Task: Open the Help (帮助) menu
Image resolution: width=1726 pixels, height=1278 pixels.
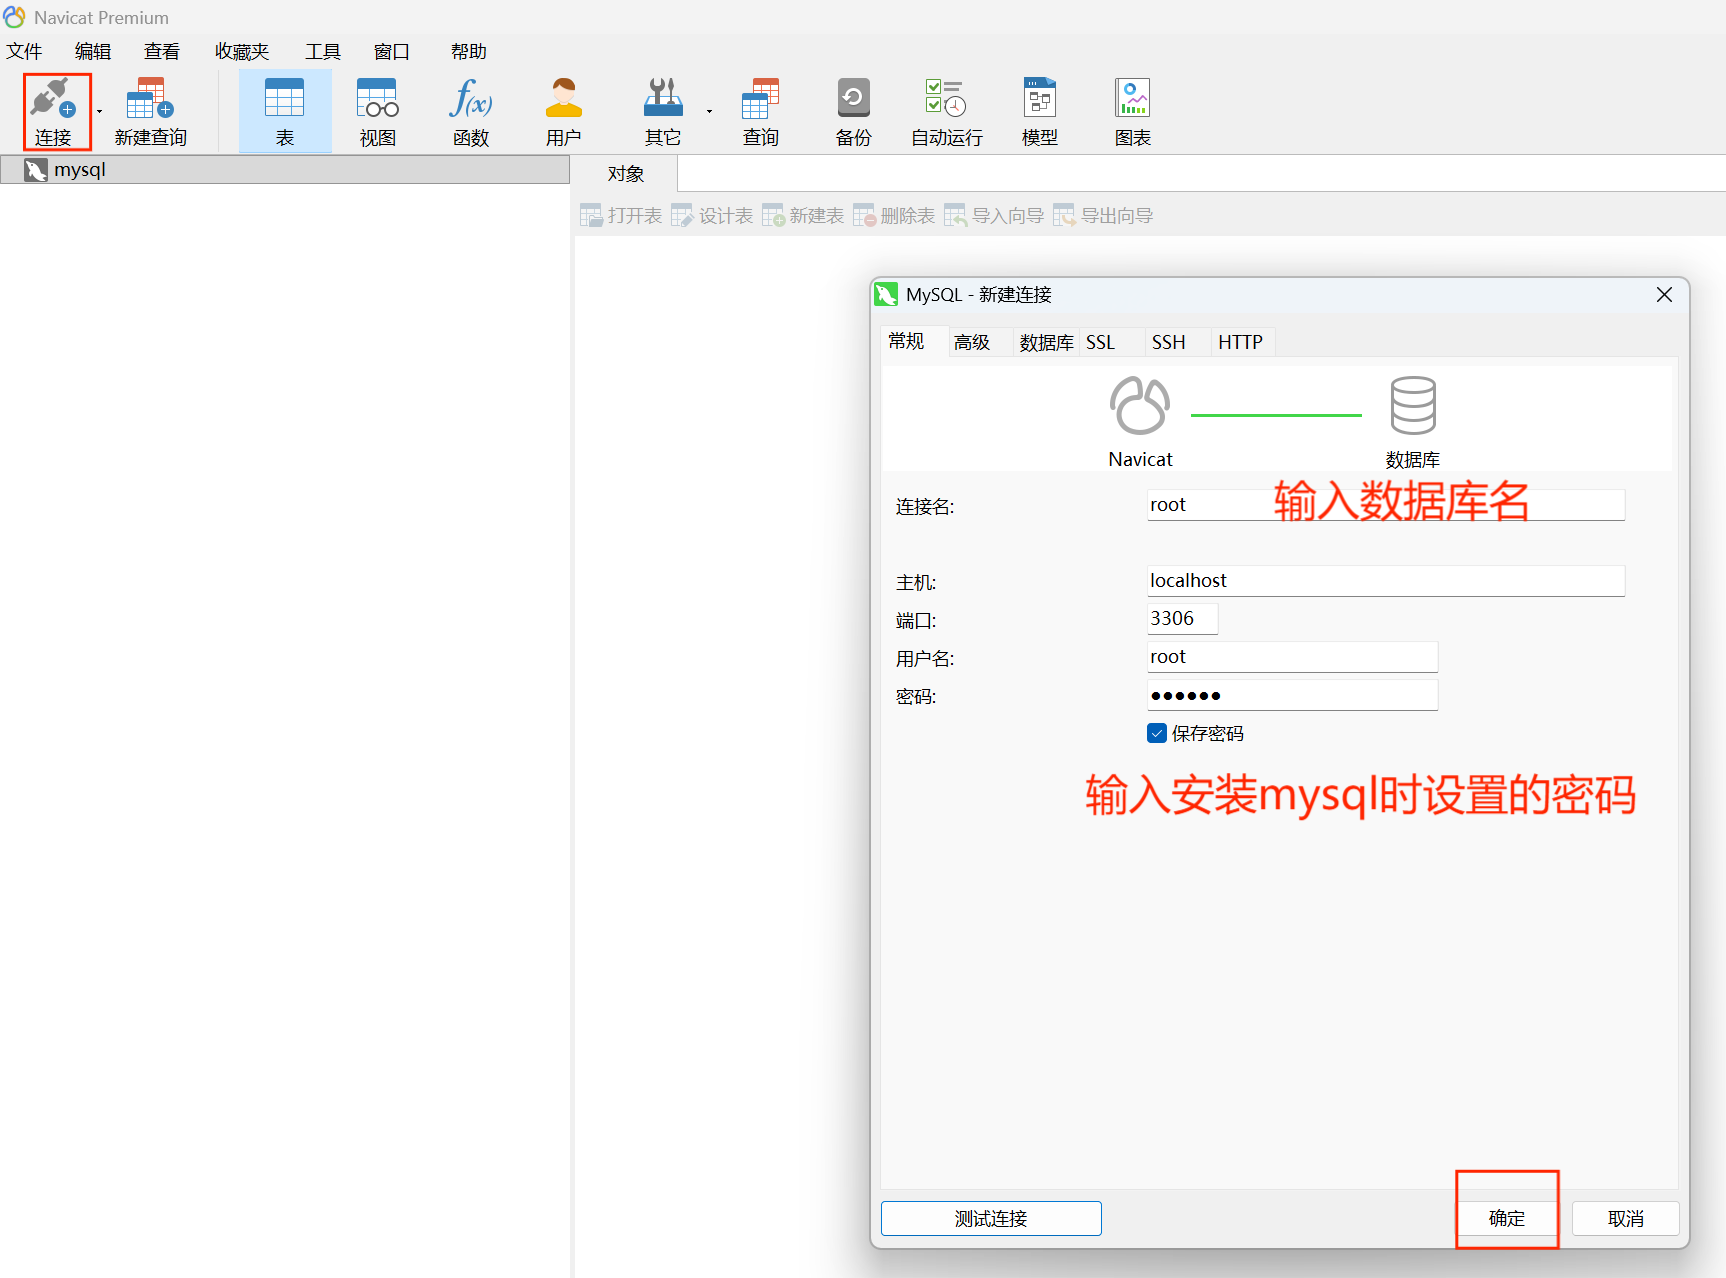Action: (469, 51)
